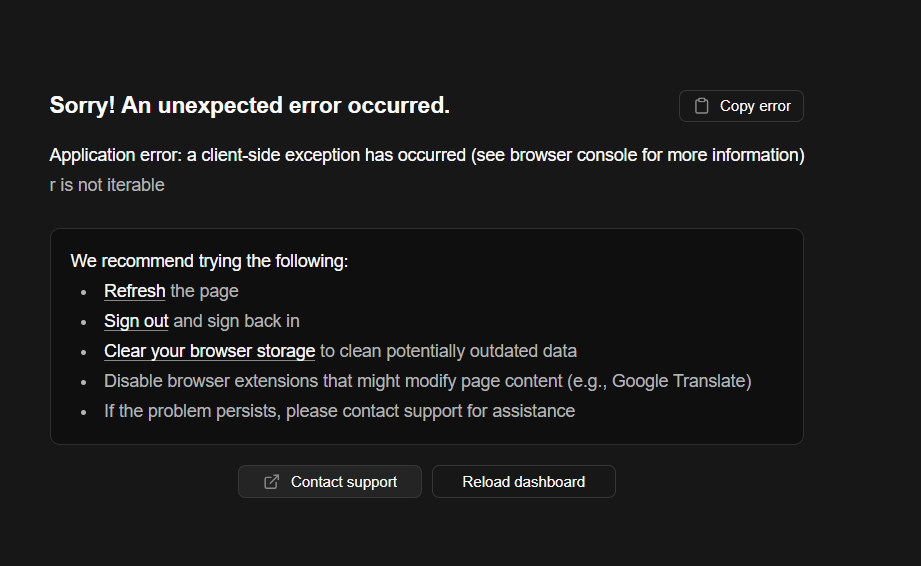Click "the page" text after the Refresh link
Image resolution: width=921 pixels, height=566 pixels.
tap(205, 291)
